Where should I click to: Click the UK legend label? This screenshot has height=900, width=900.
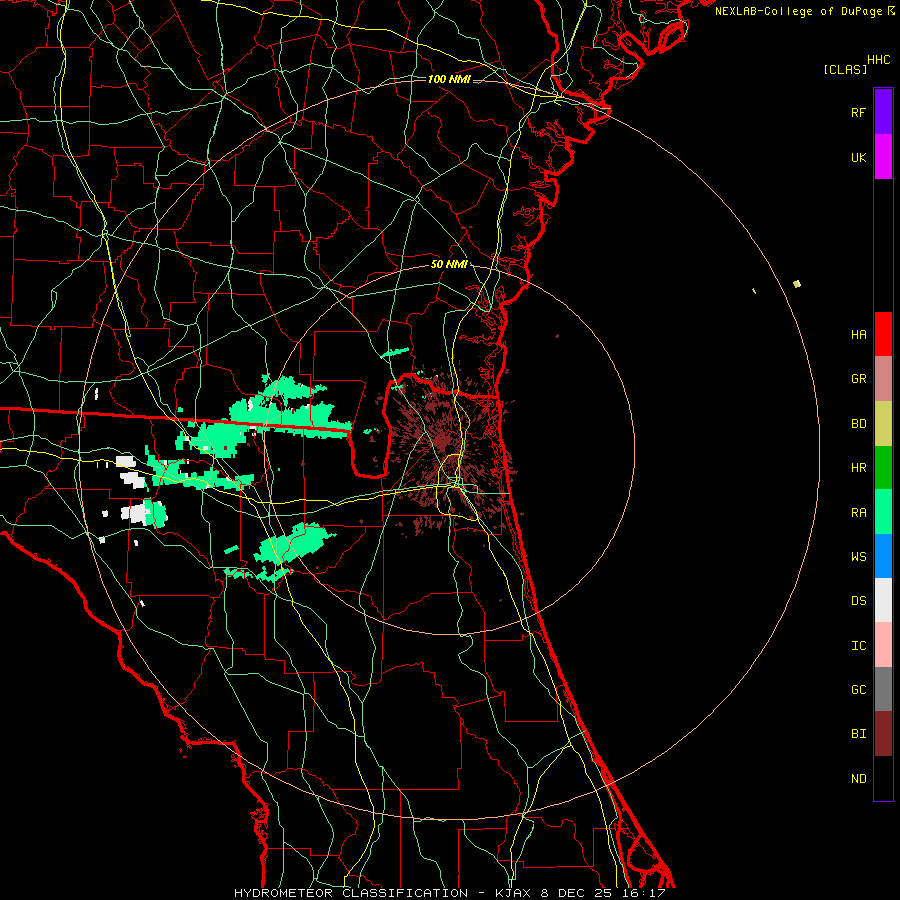[858, 157]
